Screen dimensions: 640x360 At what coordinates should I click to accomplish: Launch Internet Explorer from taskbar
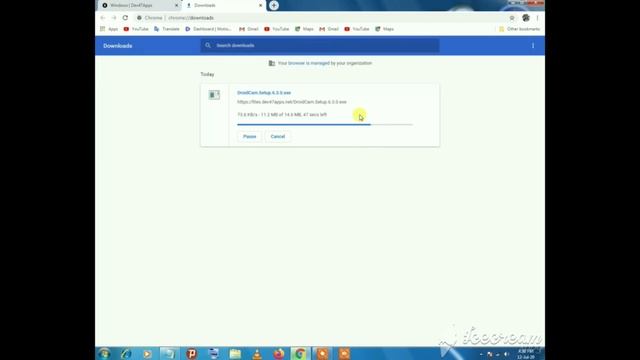[126, 353]
